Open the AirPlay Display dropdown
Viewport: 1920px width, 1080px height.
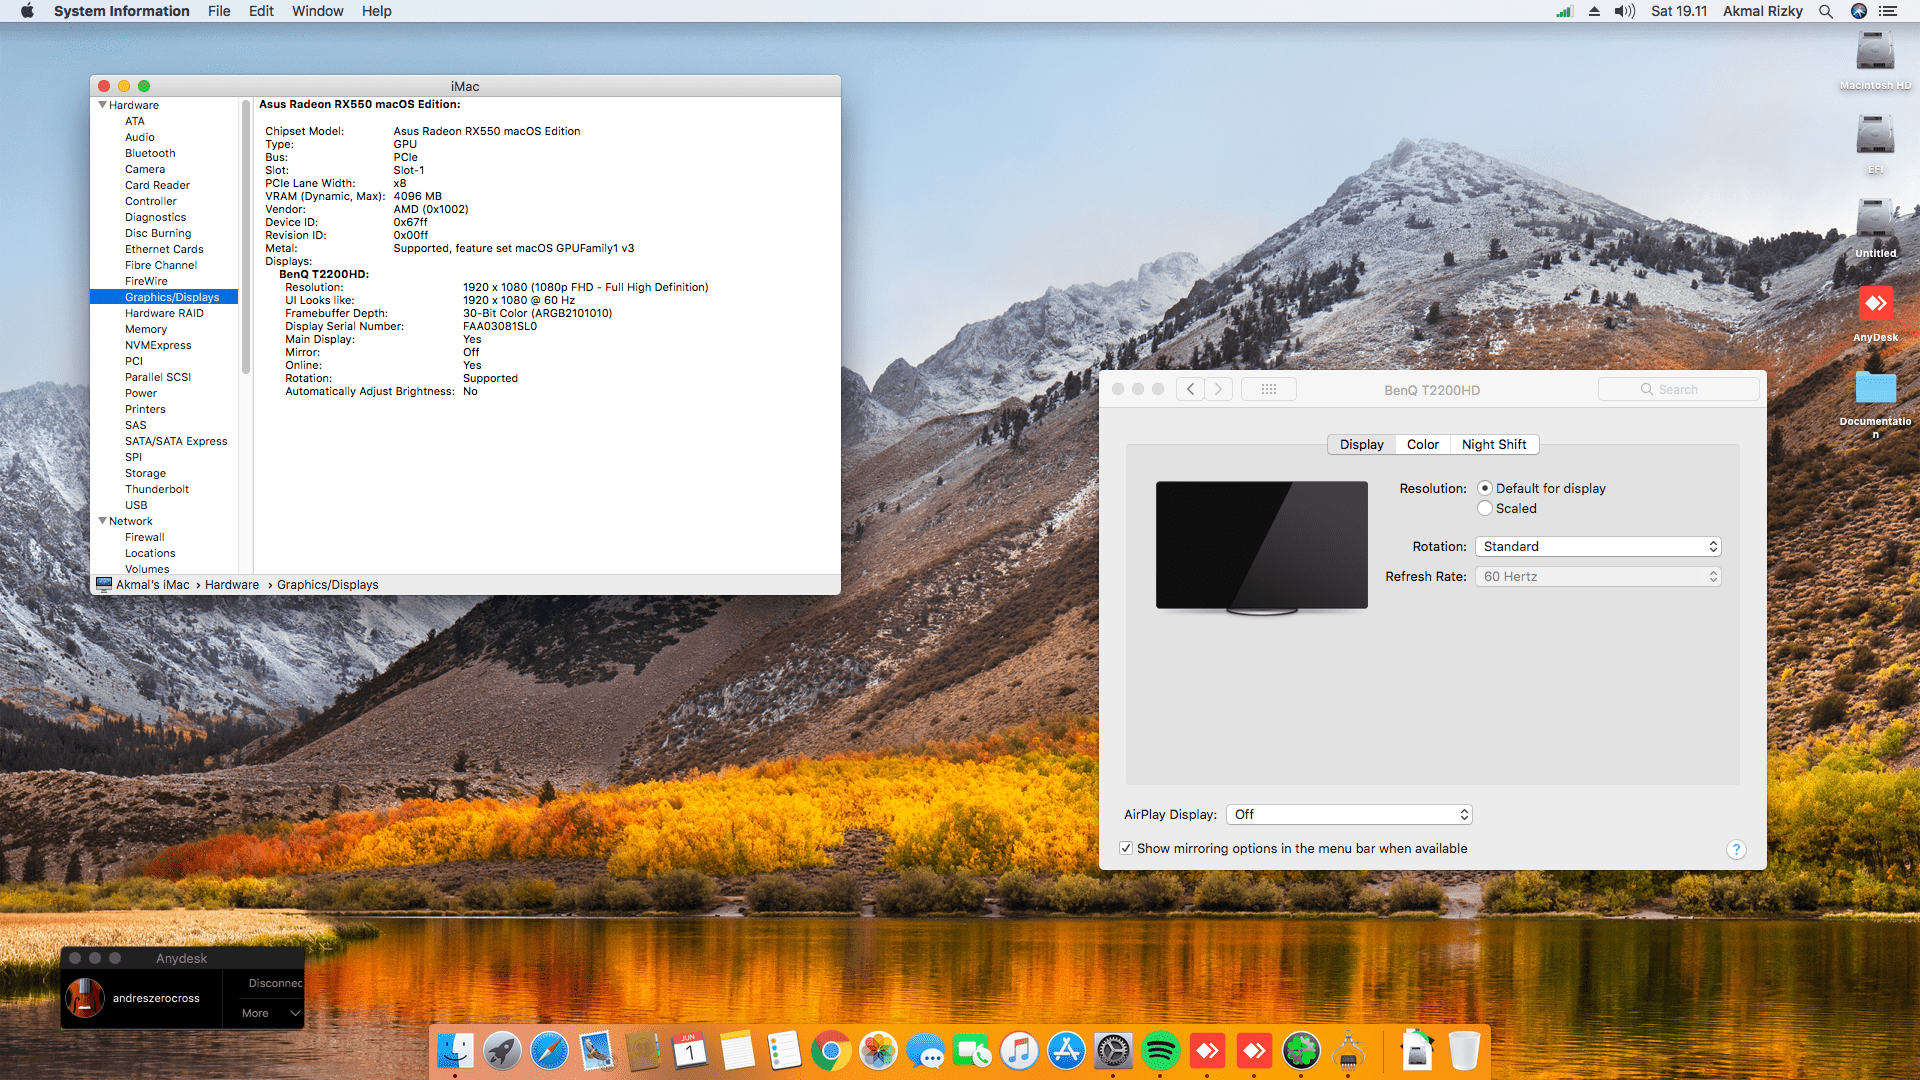[x=1349, y=815]
